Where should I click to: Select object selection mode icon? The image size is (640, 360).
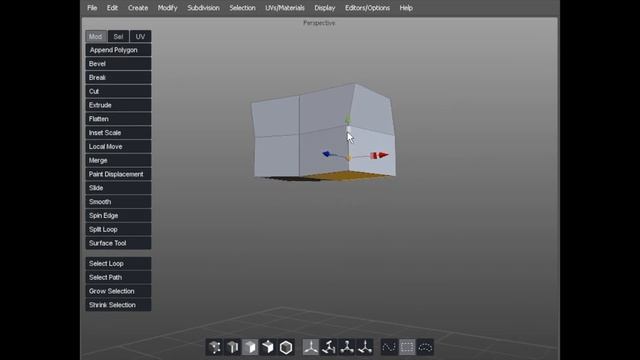268,347
